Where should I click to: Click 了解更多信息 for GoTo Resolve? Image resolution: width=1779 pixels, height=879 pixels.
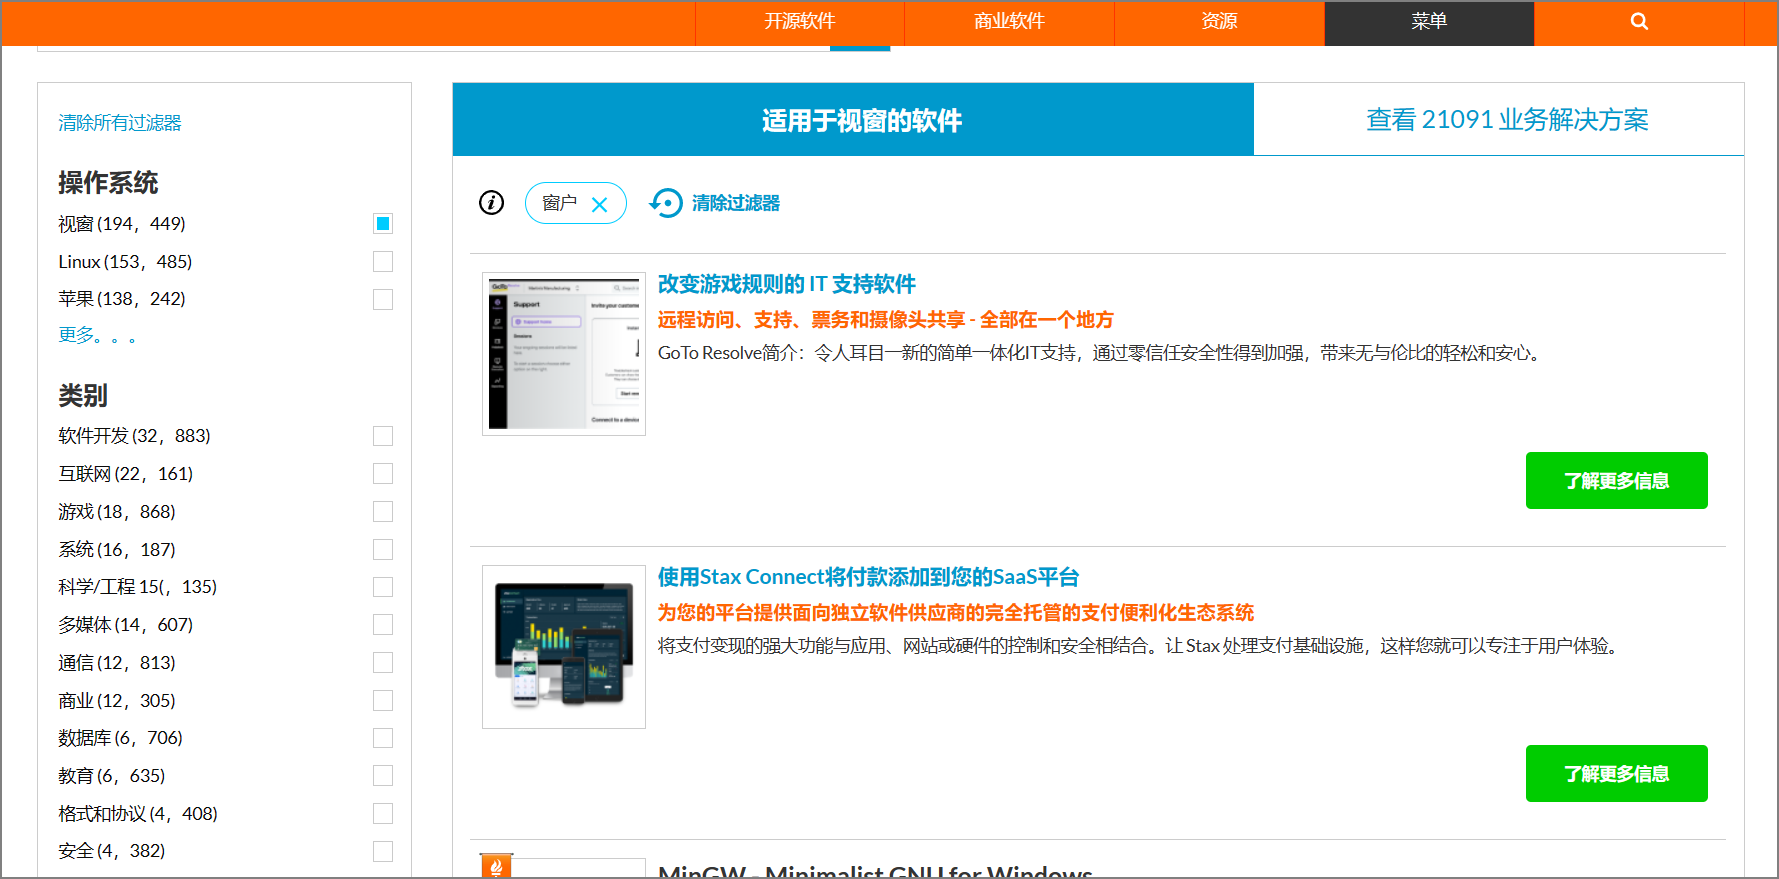click(x=1616, y=481)
